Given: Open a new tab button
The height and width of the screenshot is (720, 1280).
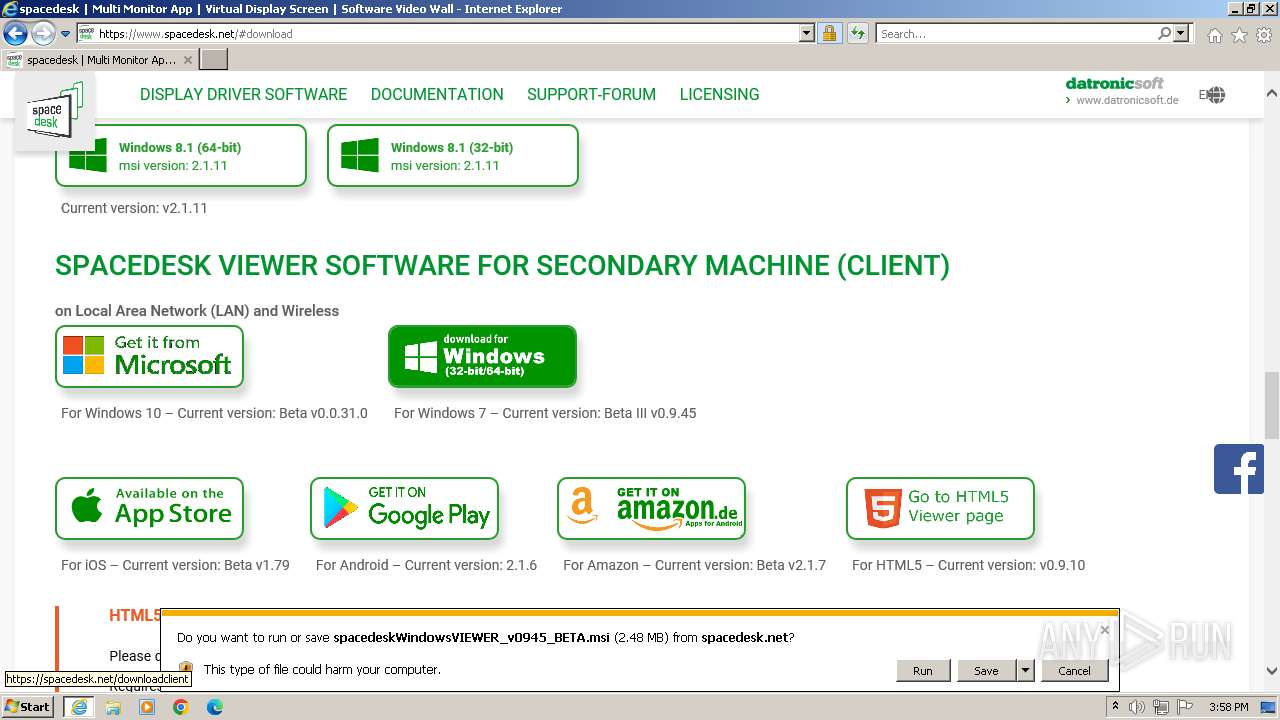Looking at the screenshot, I should click(214, 60).
